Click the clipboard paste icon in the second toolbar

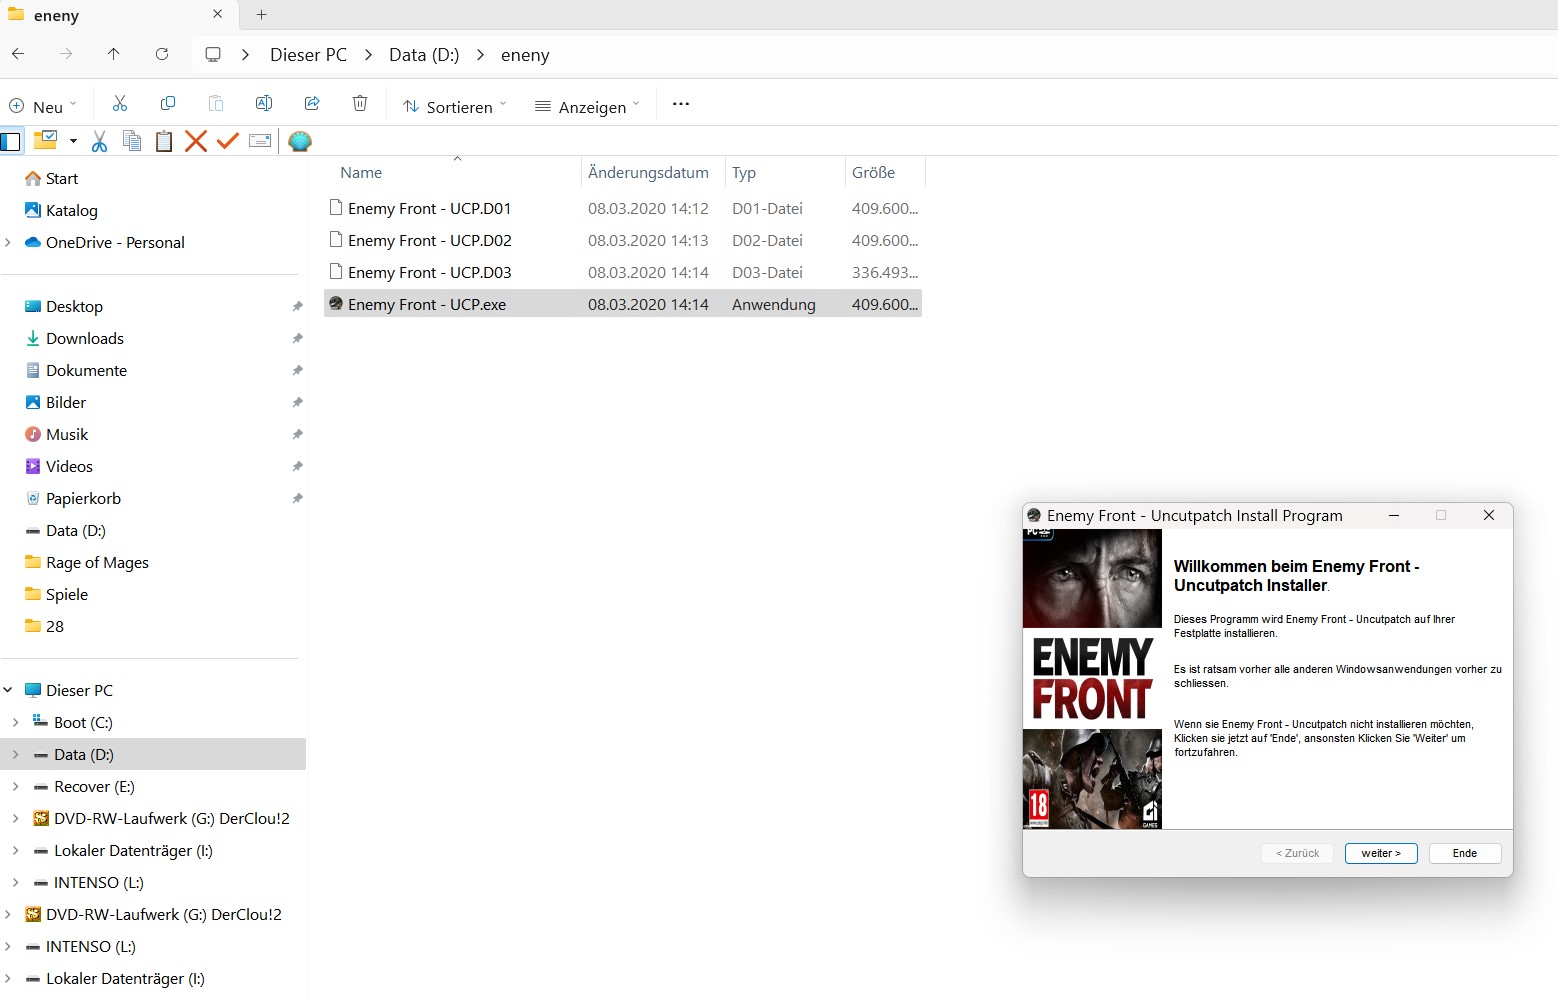tap(164, 141)
